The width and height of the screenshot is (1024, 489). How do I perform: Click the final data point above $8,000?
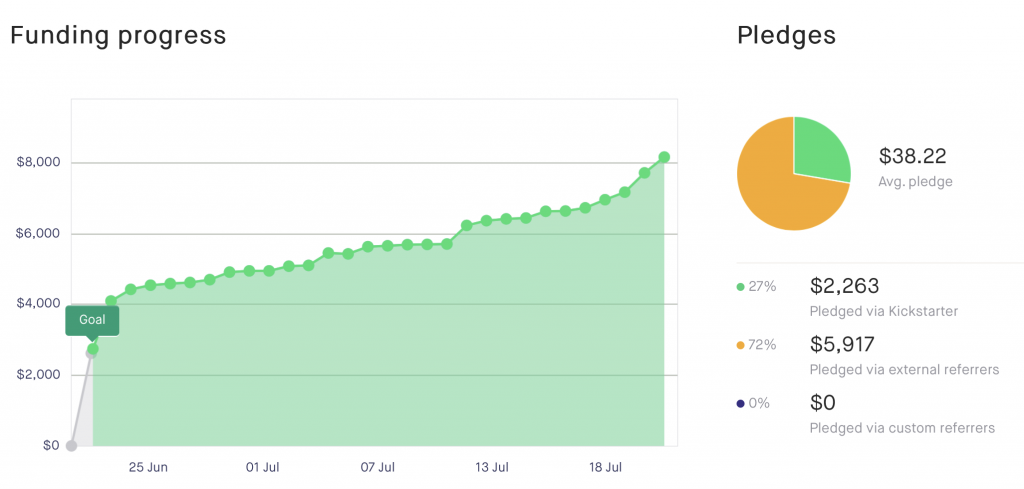(664, 157)
